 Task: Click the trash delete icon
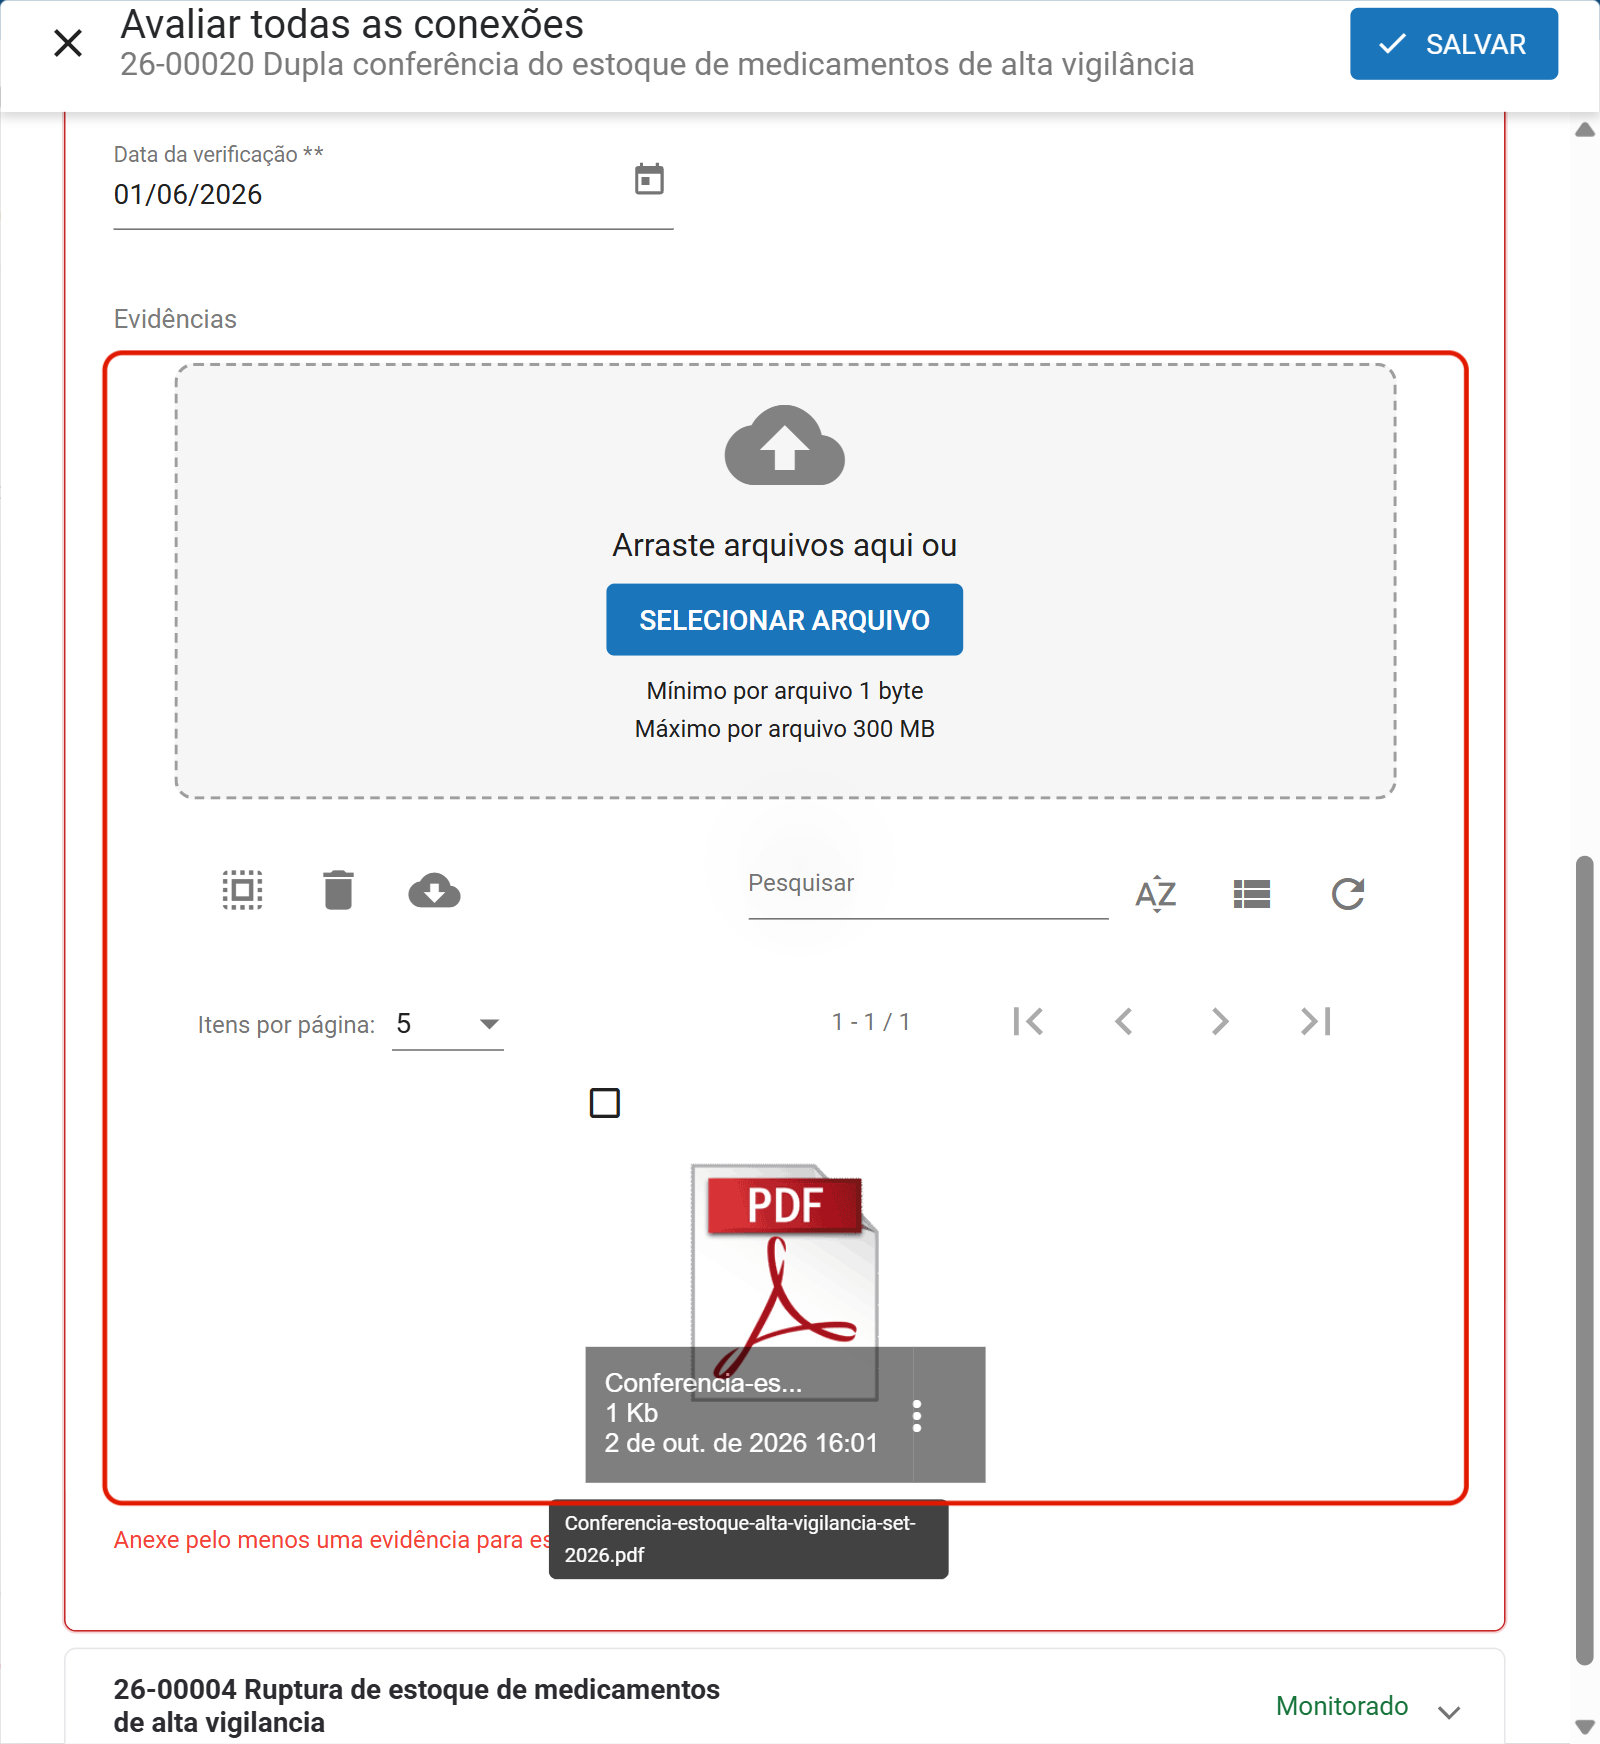tap(338, 890)
